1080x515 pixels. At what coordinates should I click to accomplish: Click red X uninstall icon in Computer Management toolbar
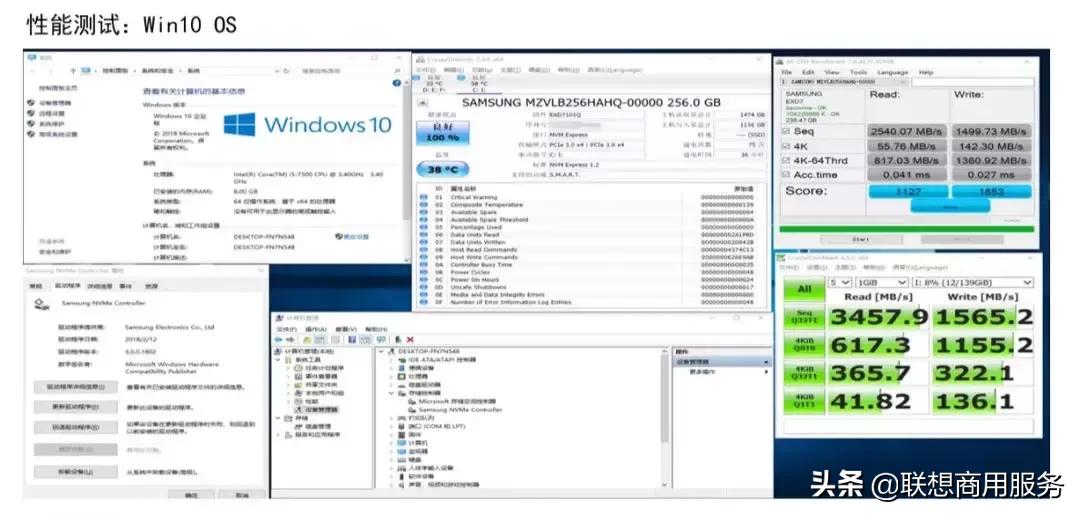coord(411,339)
